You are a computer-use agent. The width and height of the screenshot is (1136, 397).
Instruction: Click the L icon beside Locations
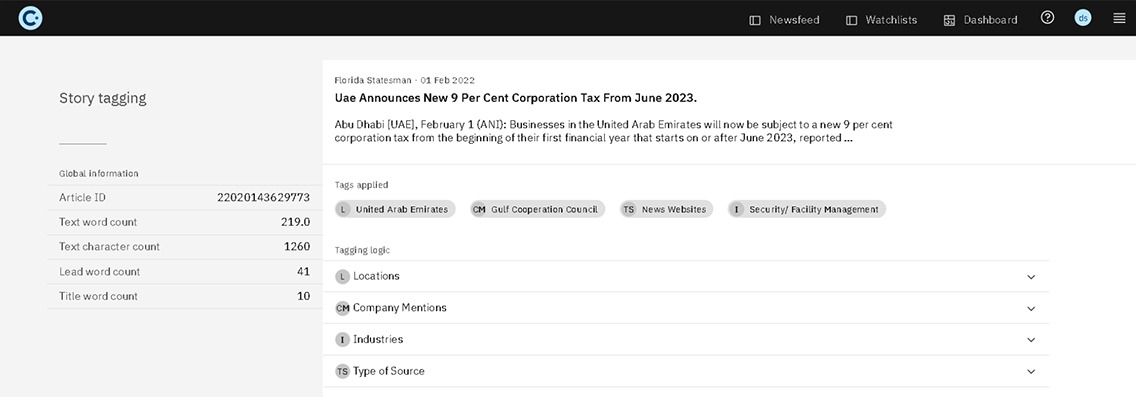(343, 277)
